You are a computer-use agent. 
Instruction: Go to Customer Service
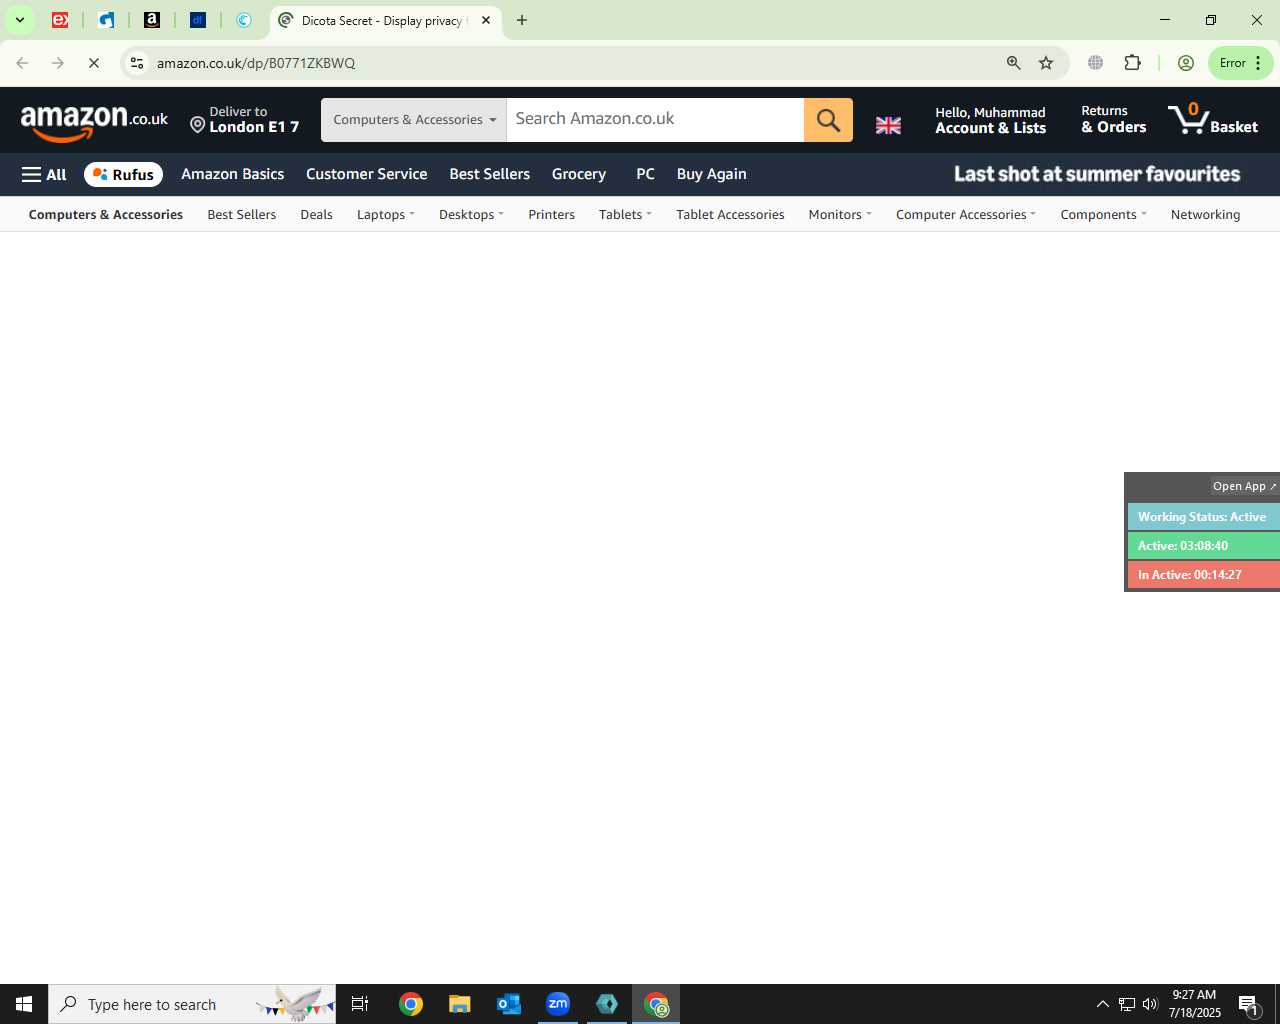(x=367, y=174)
